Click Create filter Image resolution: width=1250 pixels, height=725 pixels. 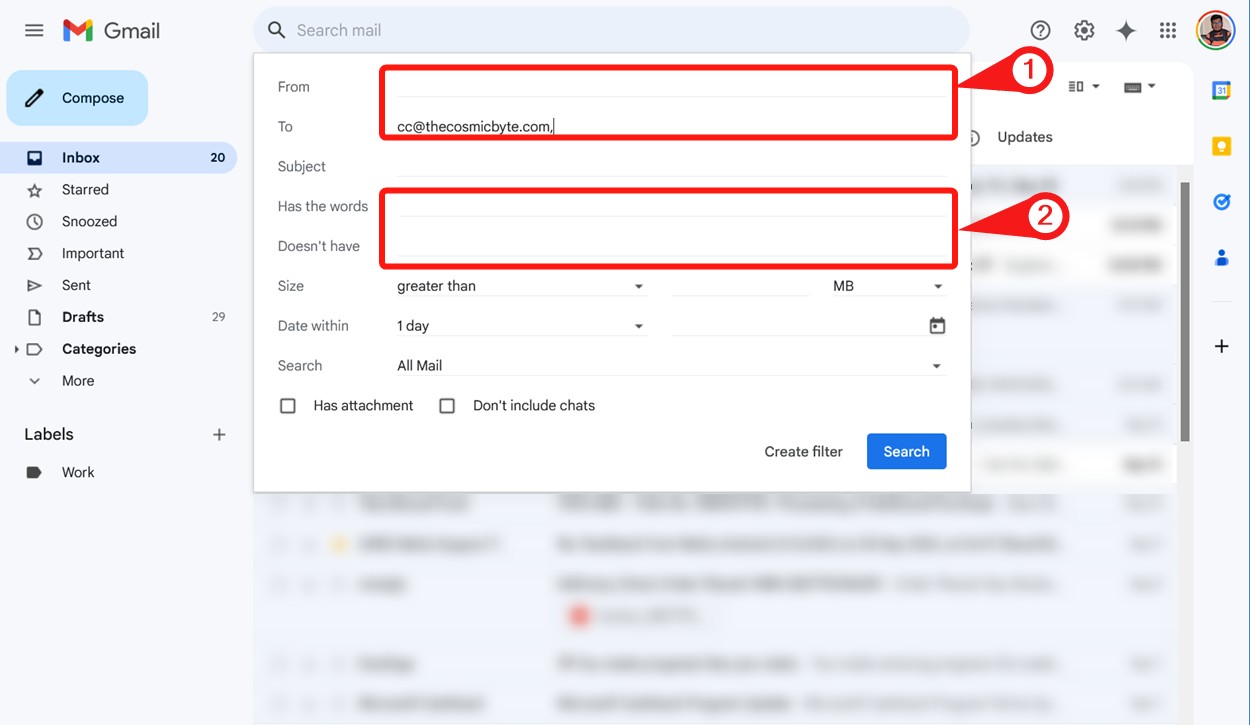click(x=803, y=451)
